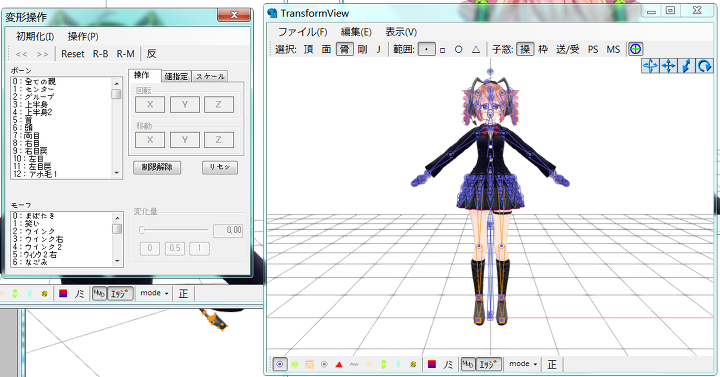Screen dimensions: 720x377
Task: Toggle 頂 vertex selection mode
Action: tap(309, 49)
